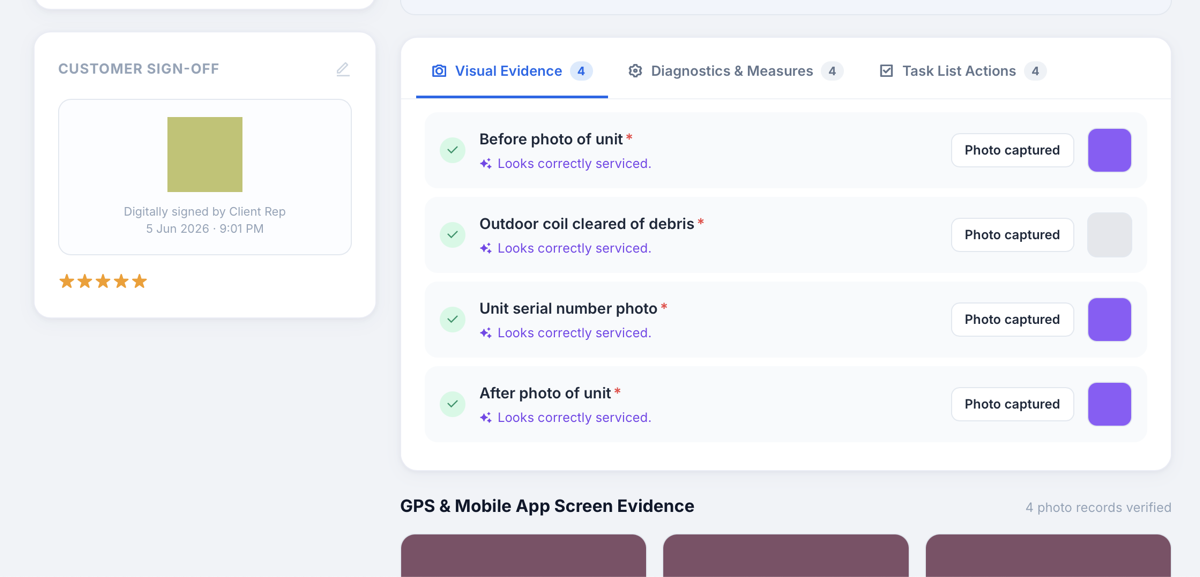Viewport: 1200px width, 577px height.
Task: Click the edit pencil icon in Customer Sign-Off
Action: click(x=343, y=69)
